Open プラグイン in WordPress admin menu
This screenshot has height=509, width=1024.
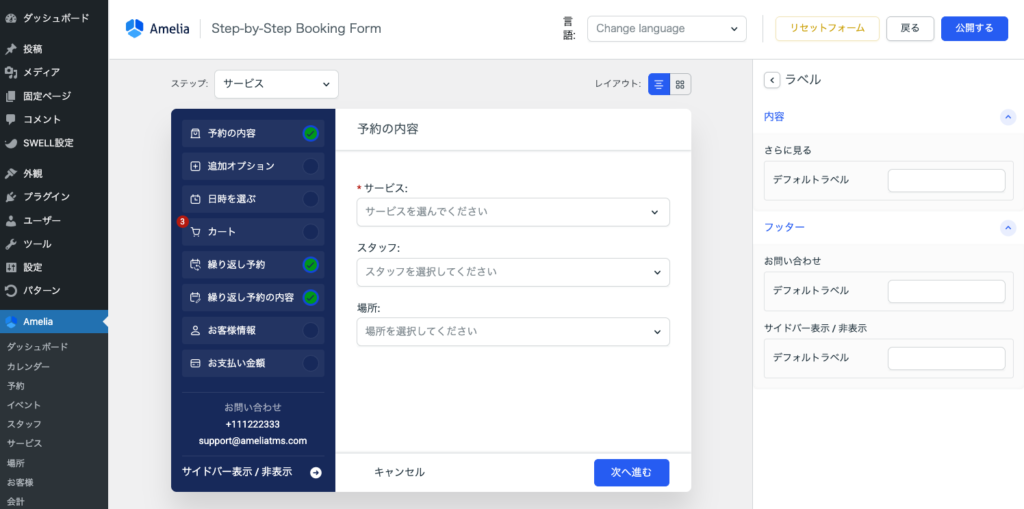tap(46, 197)
